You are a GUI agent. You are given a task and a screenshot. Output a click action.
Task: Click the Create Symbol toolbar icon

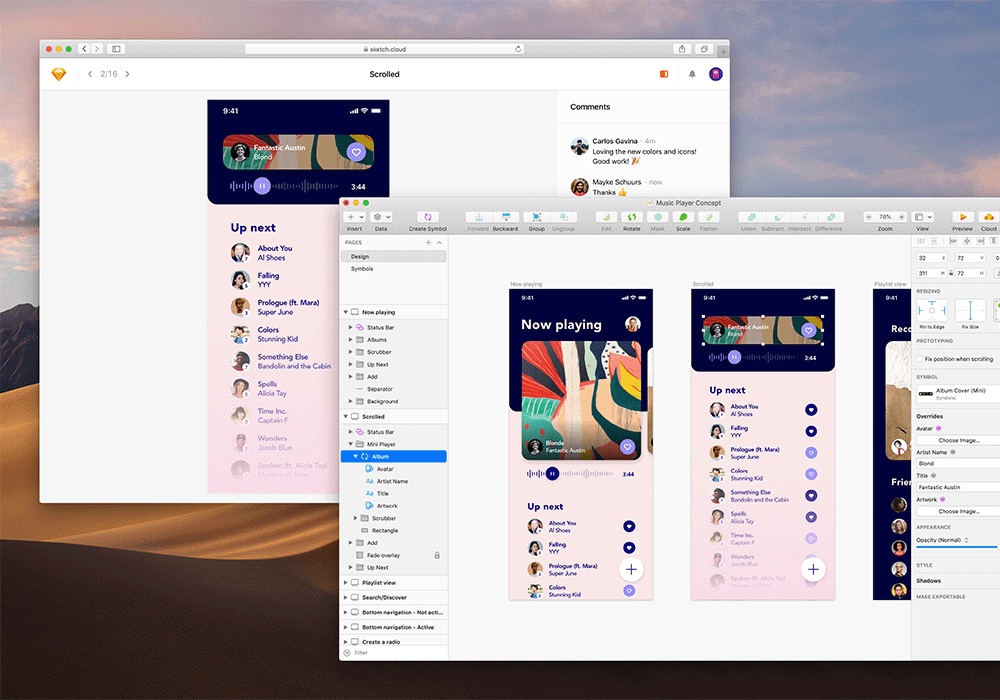428,217
